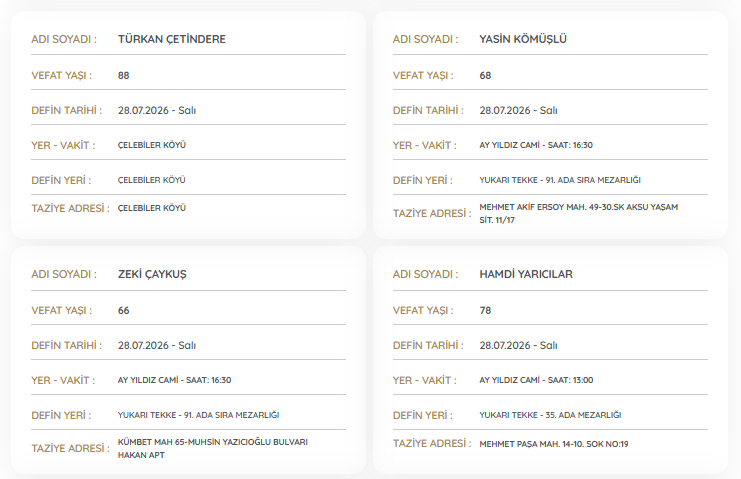
Task: Click Yasin Kömüşlü's vefat yaşı 68
Action: click(x=485, y=76)
